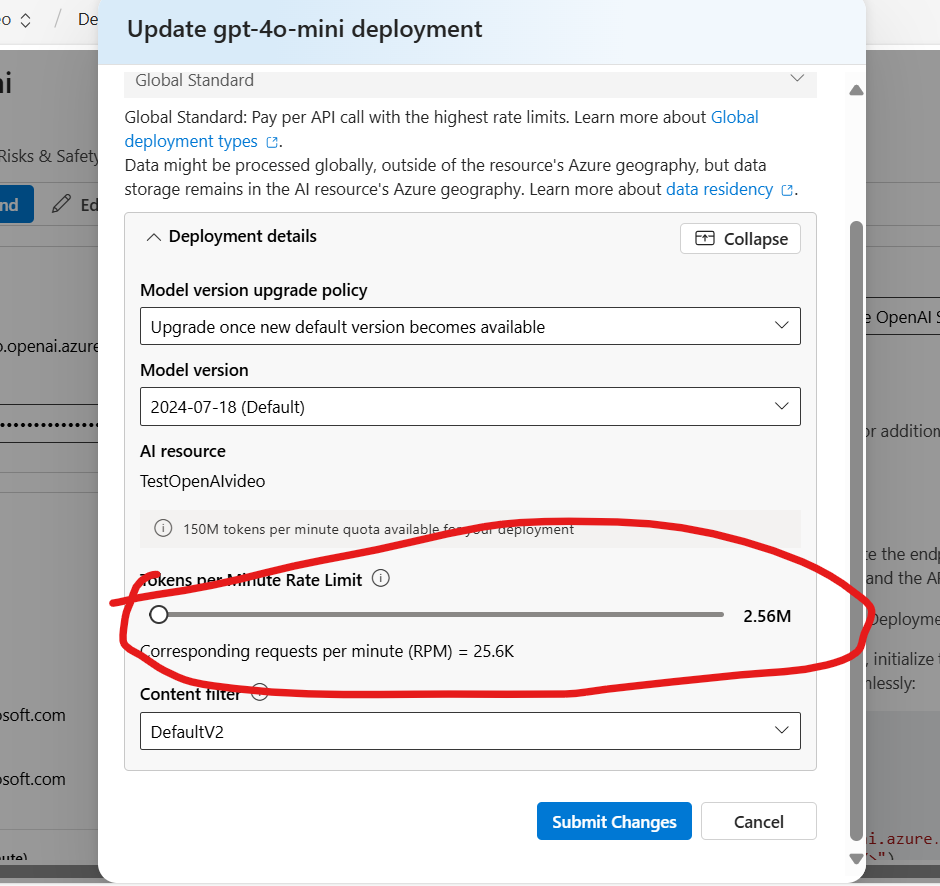
Task: Open the external link icon after data residency
Action: [x=787, y=191]
